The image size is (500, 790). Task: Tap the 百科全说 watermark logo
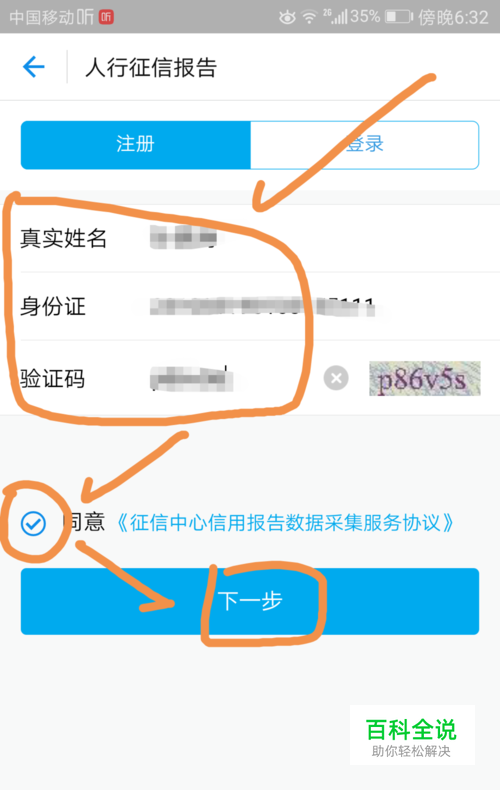point(412,735)
